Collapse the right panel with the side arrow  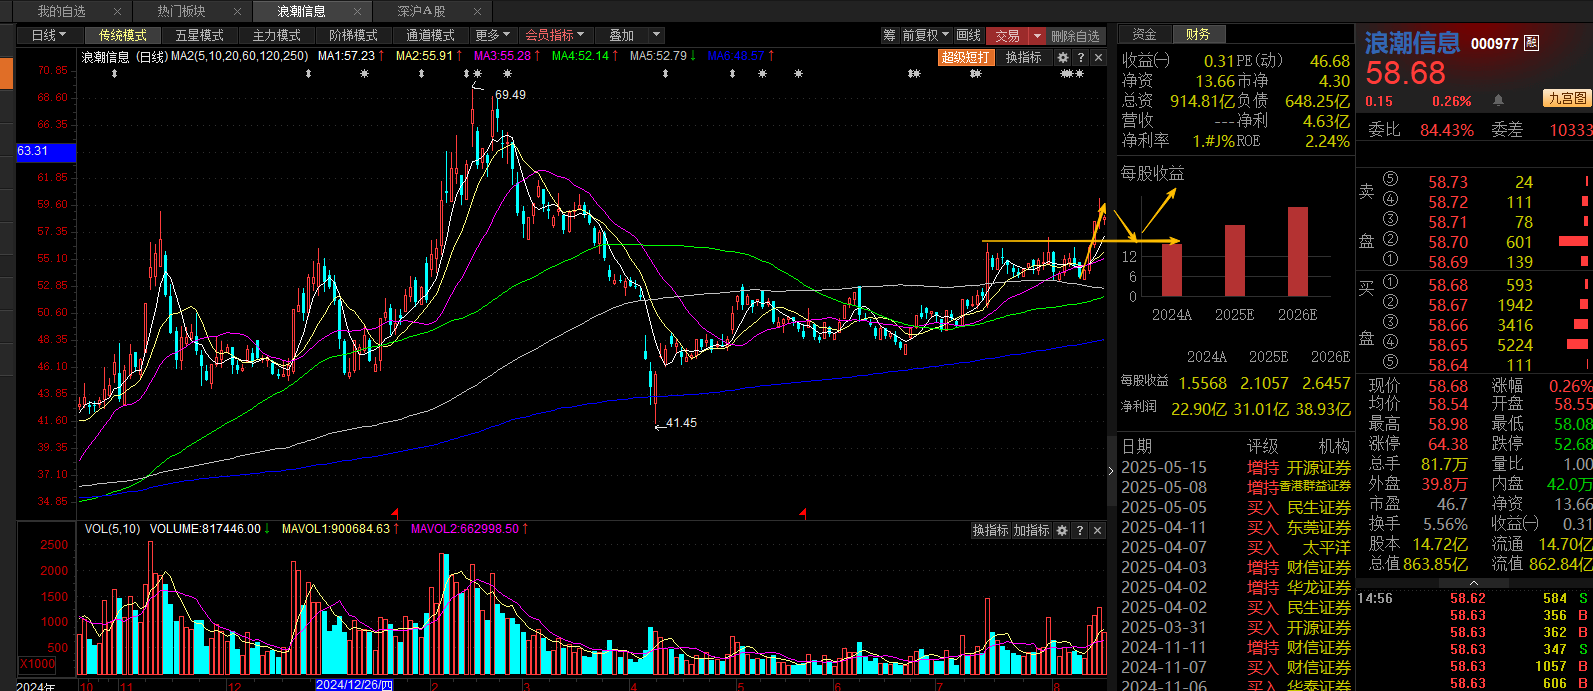(1111, 470)
